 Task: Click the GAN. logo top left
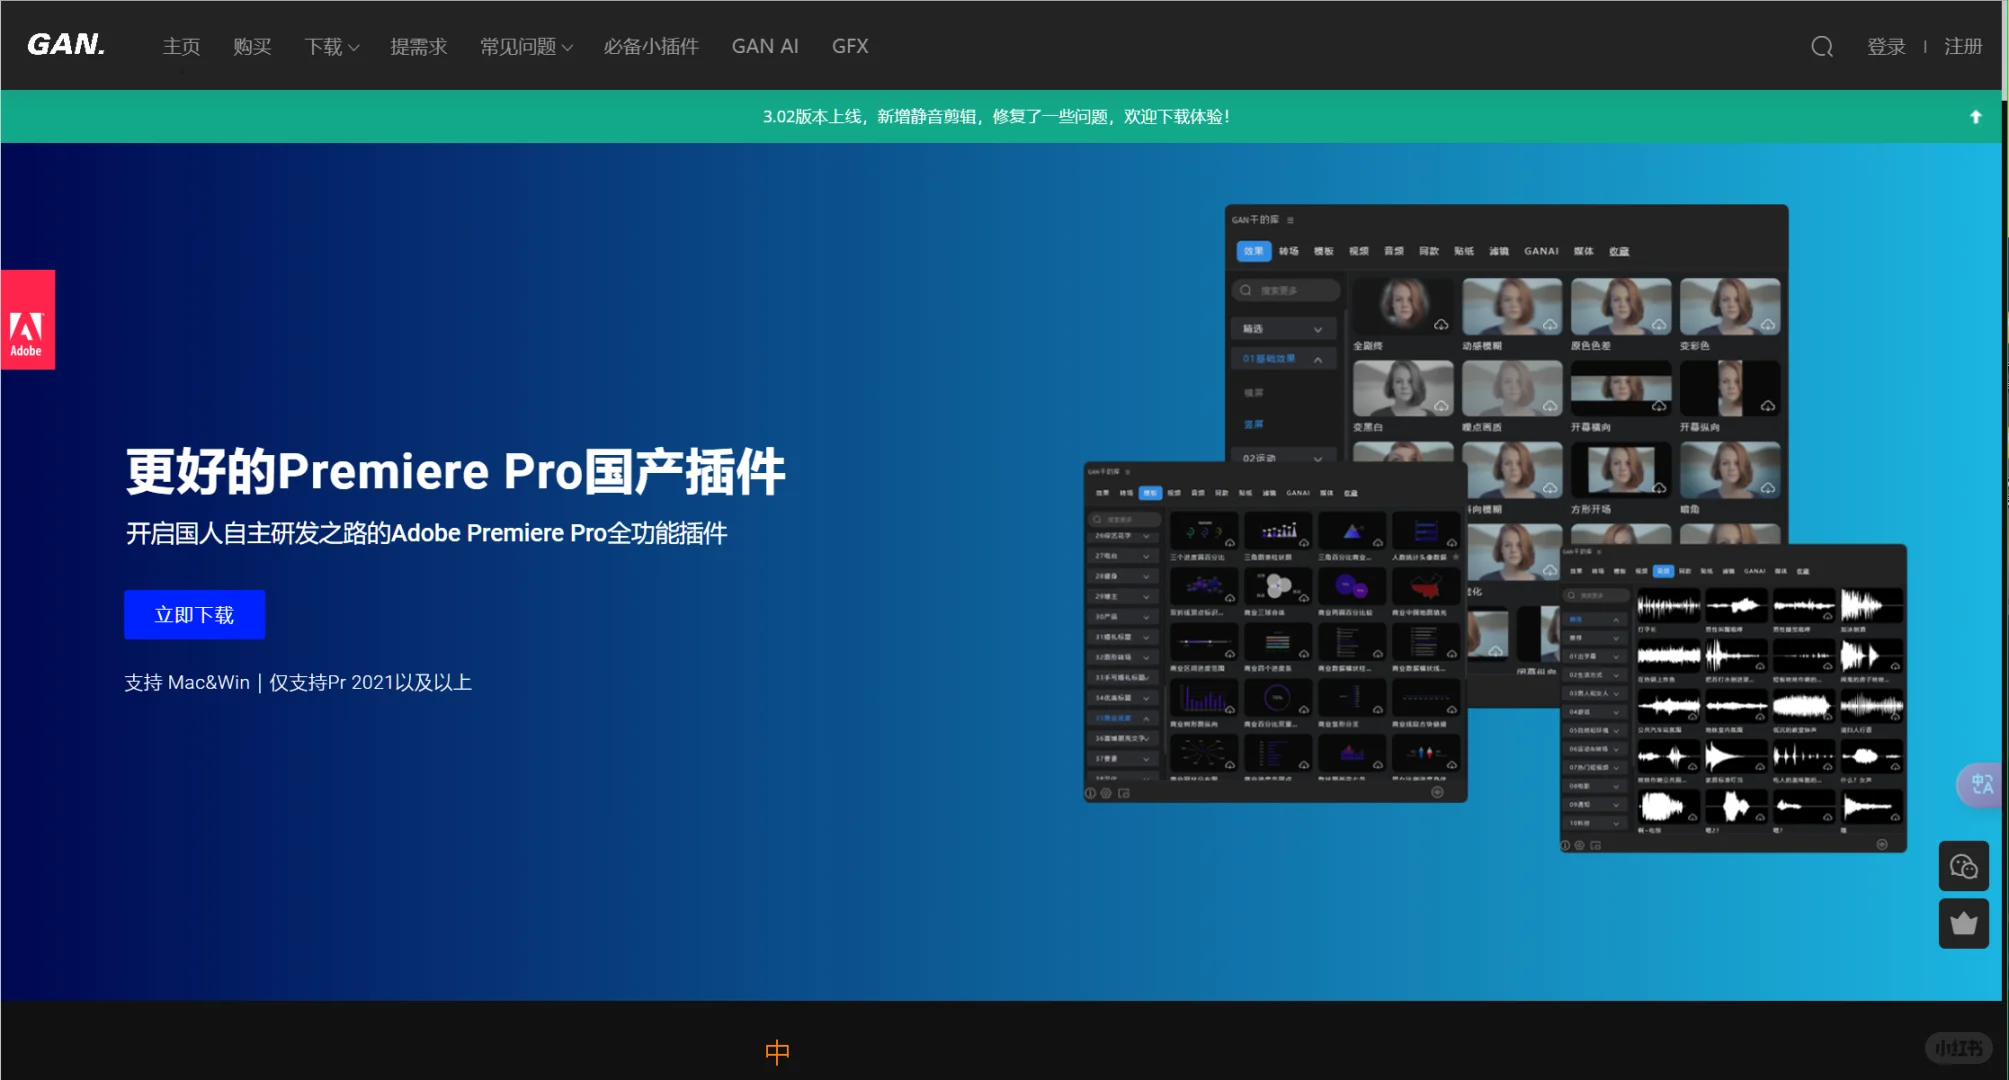pyautogui.click(x=64, y=45)
